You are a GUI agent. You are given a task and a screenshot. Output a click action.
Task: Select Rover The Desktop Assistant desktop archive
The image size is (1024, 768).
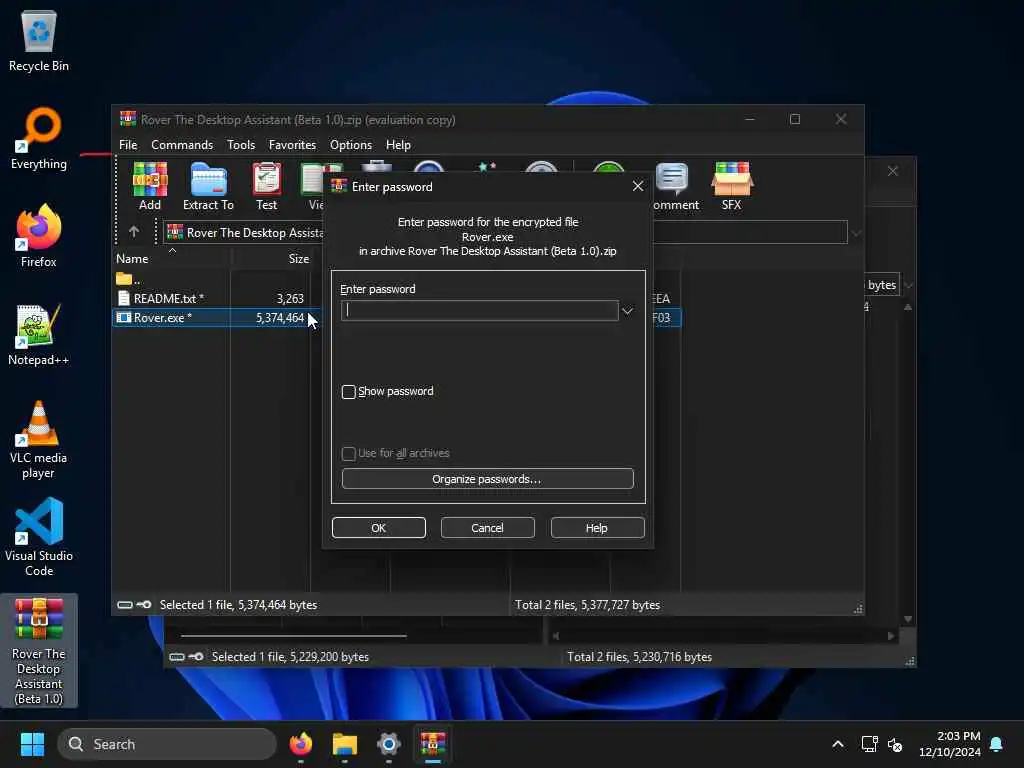pyautogui.click(x=39, y=650)
